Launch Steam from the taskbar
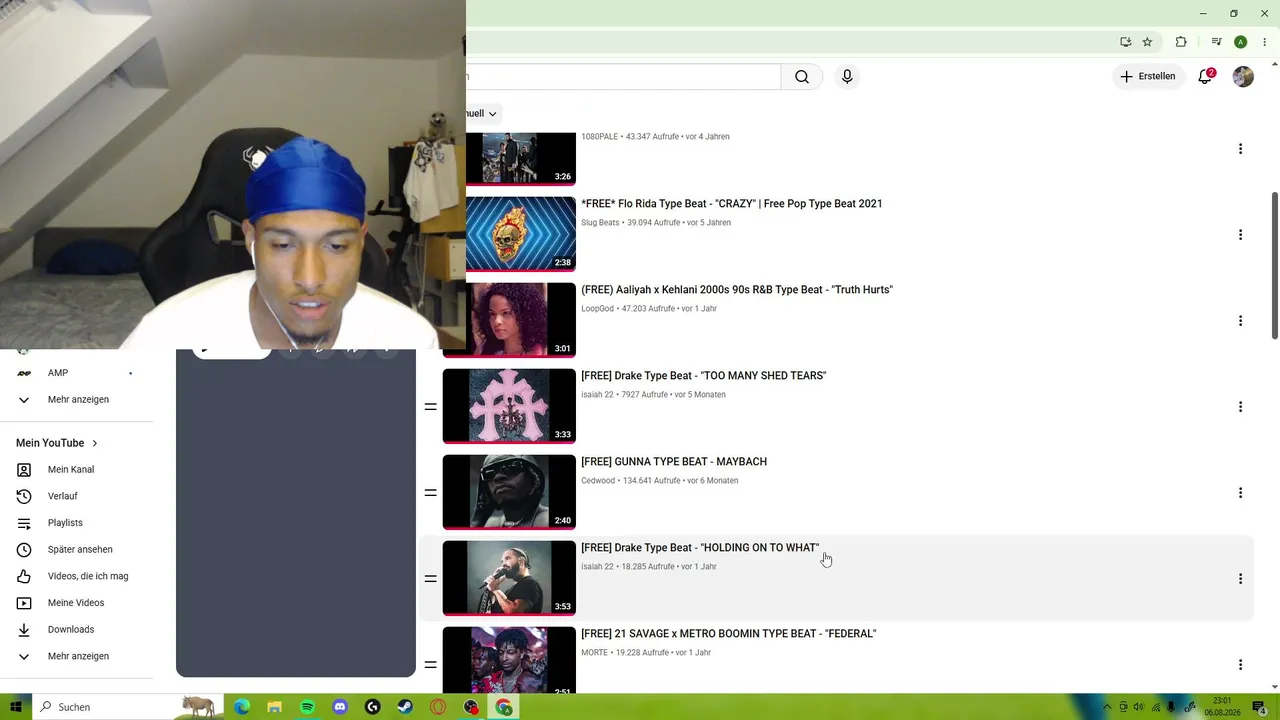Viewport: 1280px width, 720px height. tap(405, 707)
